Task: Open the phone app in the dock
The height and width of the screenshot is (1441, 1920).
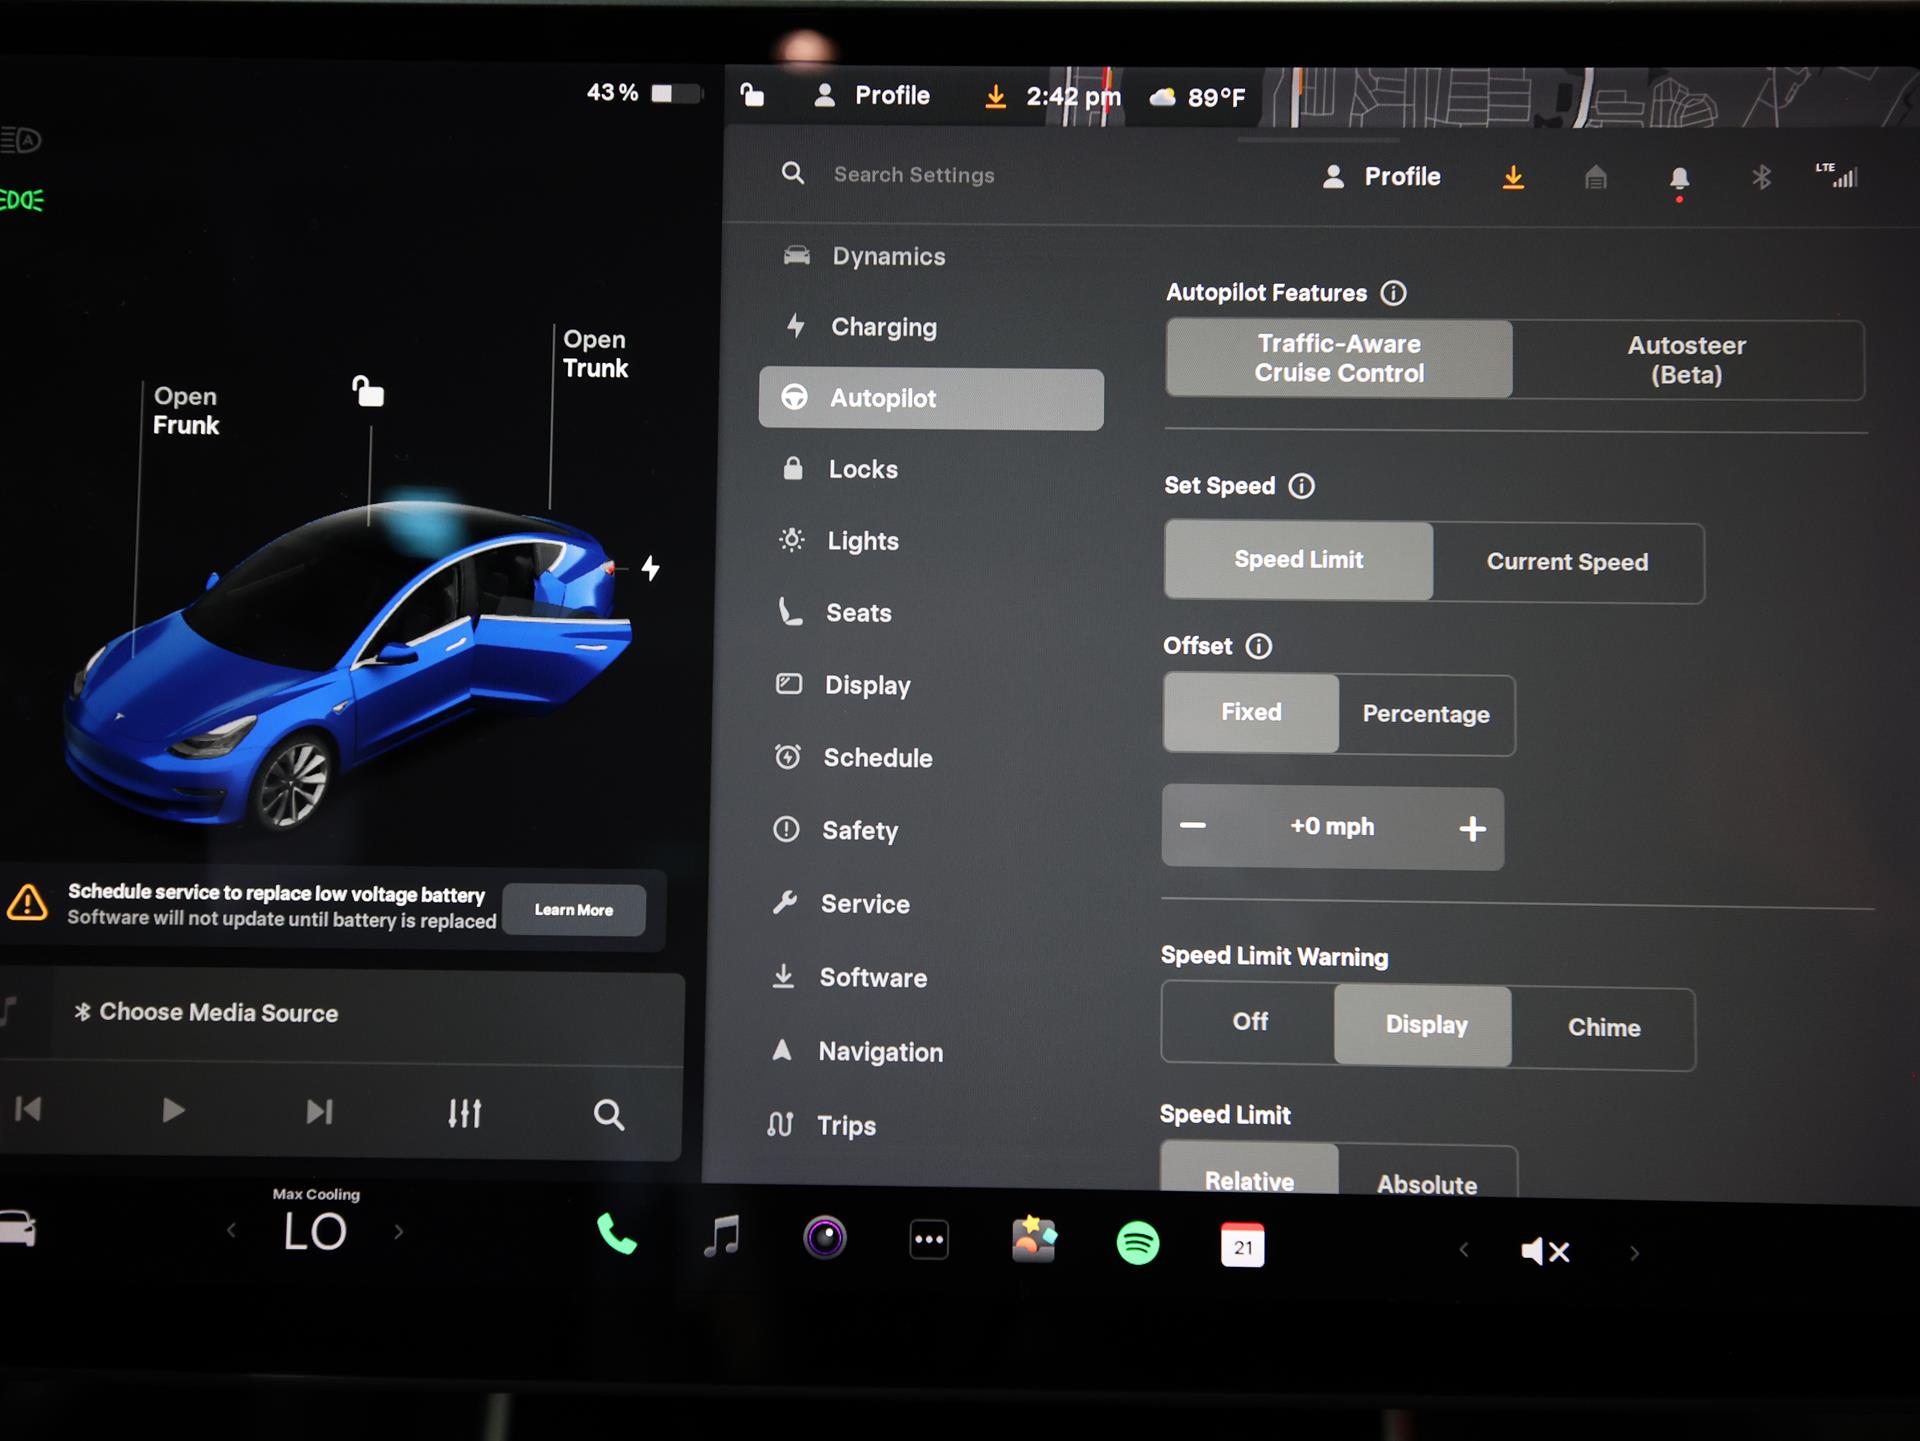Action: click(616, 1235)
